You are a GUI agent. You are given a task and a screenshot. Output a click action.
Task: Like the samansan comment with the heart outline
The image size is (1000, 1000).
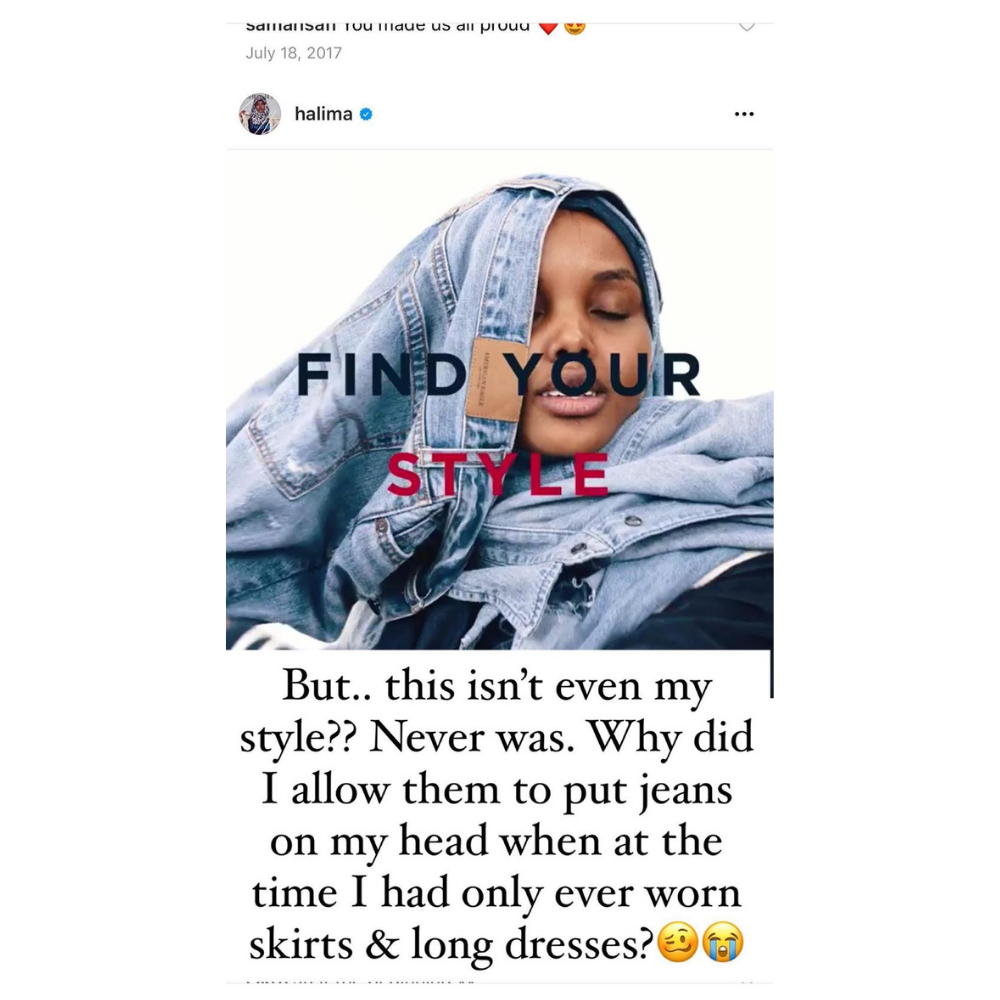[747, 27]
